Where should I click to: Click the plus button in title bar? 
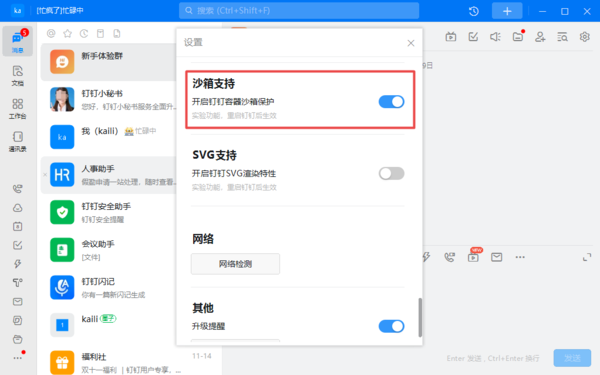[507, 11]
